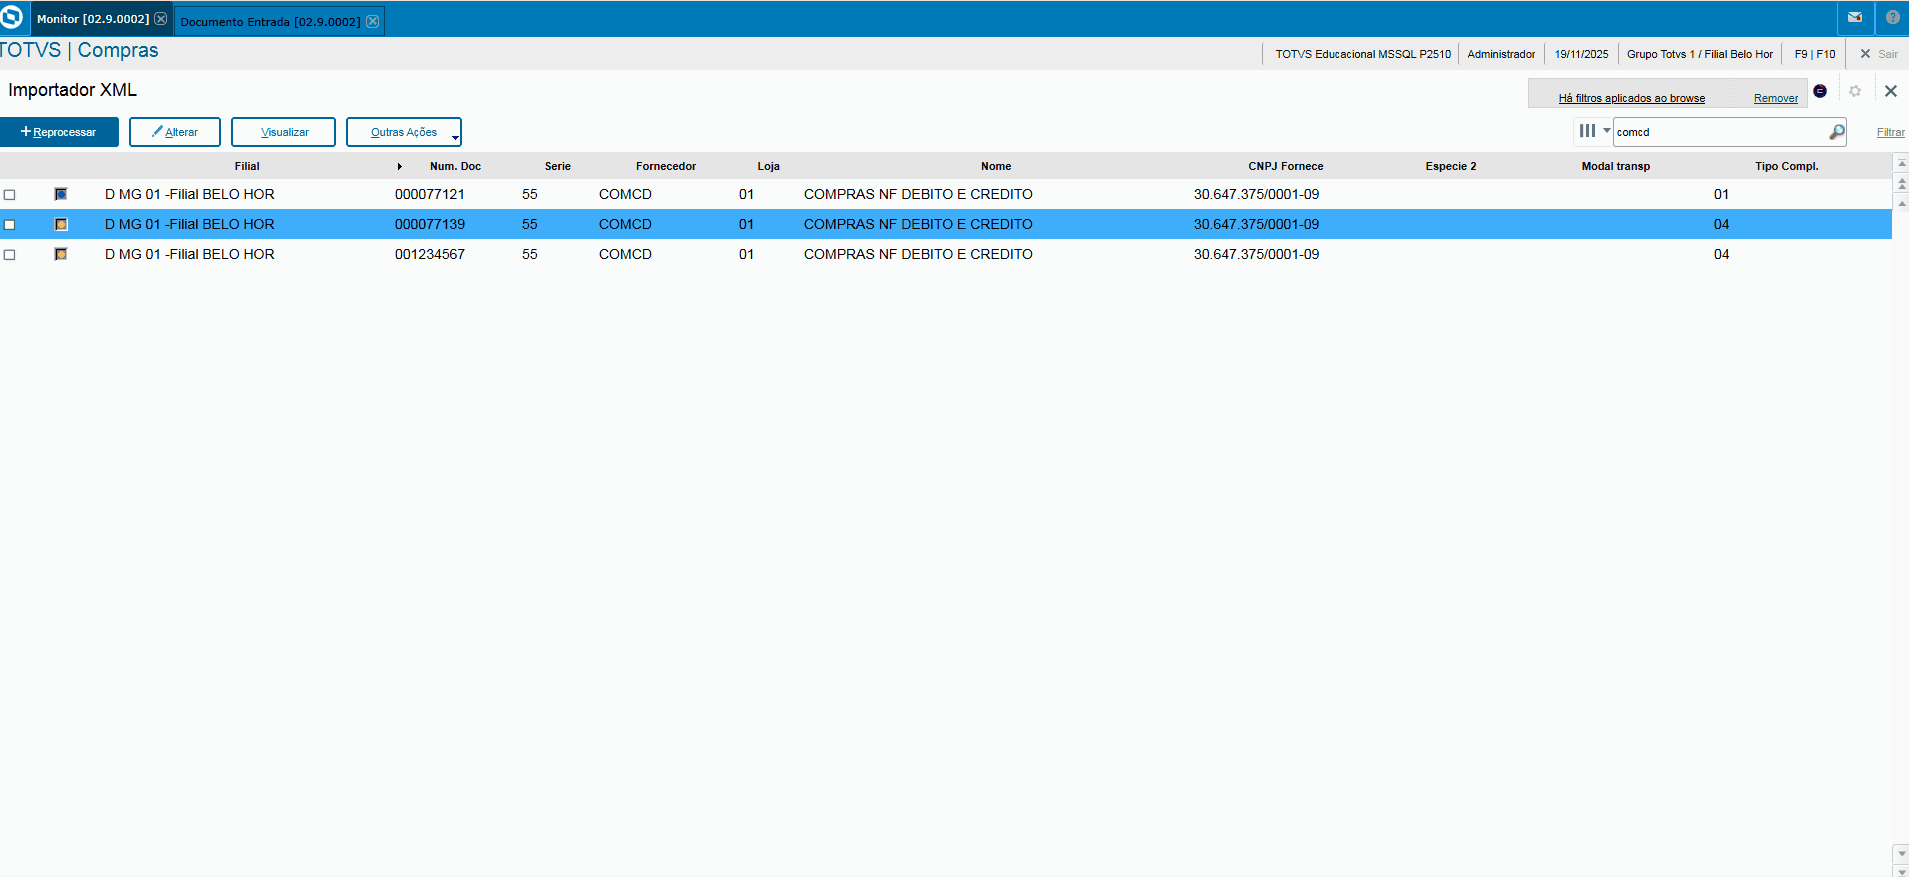Open the mail messages icon
This screenshot has height=877, width=1909.
tap(1855, 17)
